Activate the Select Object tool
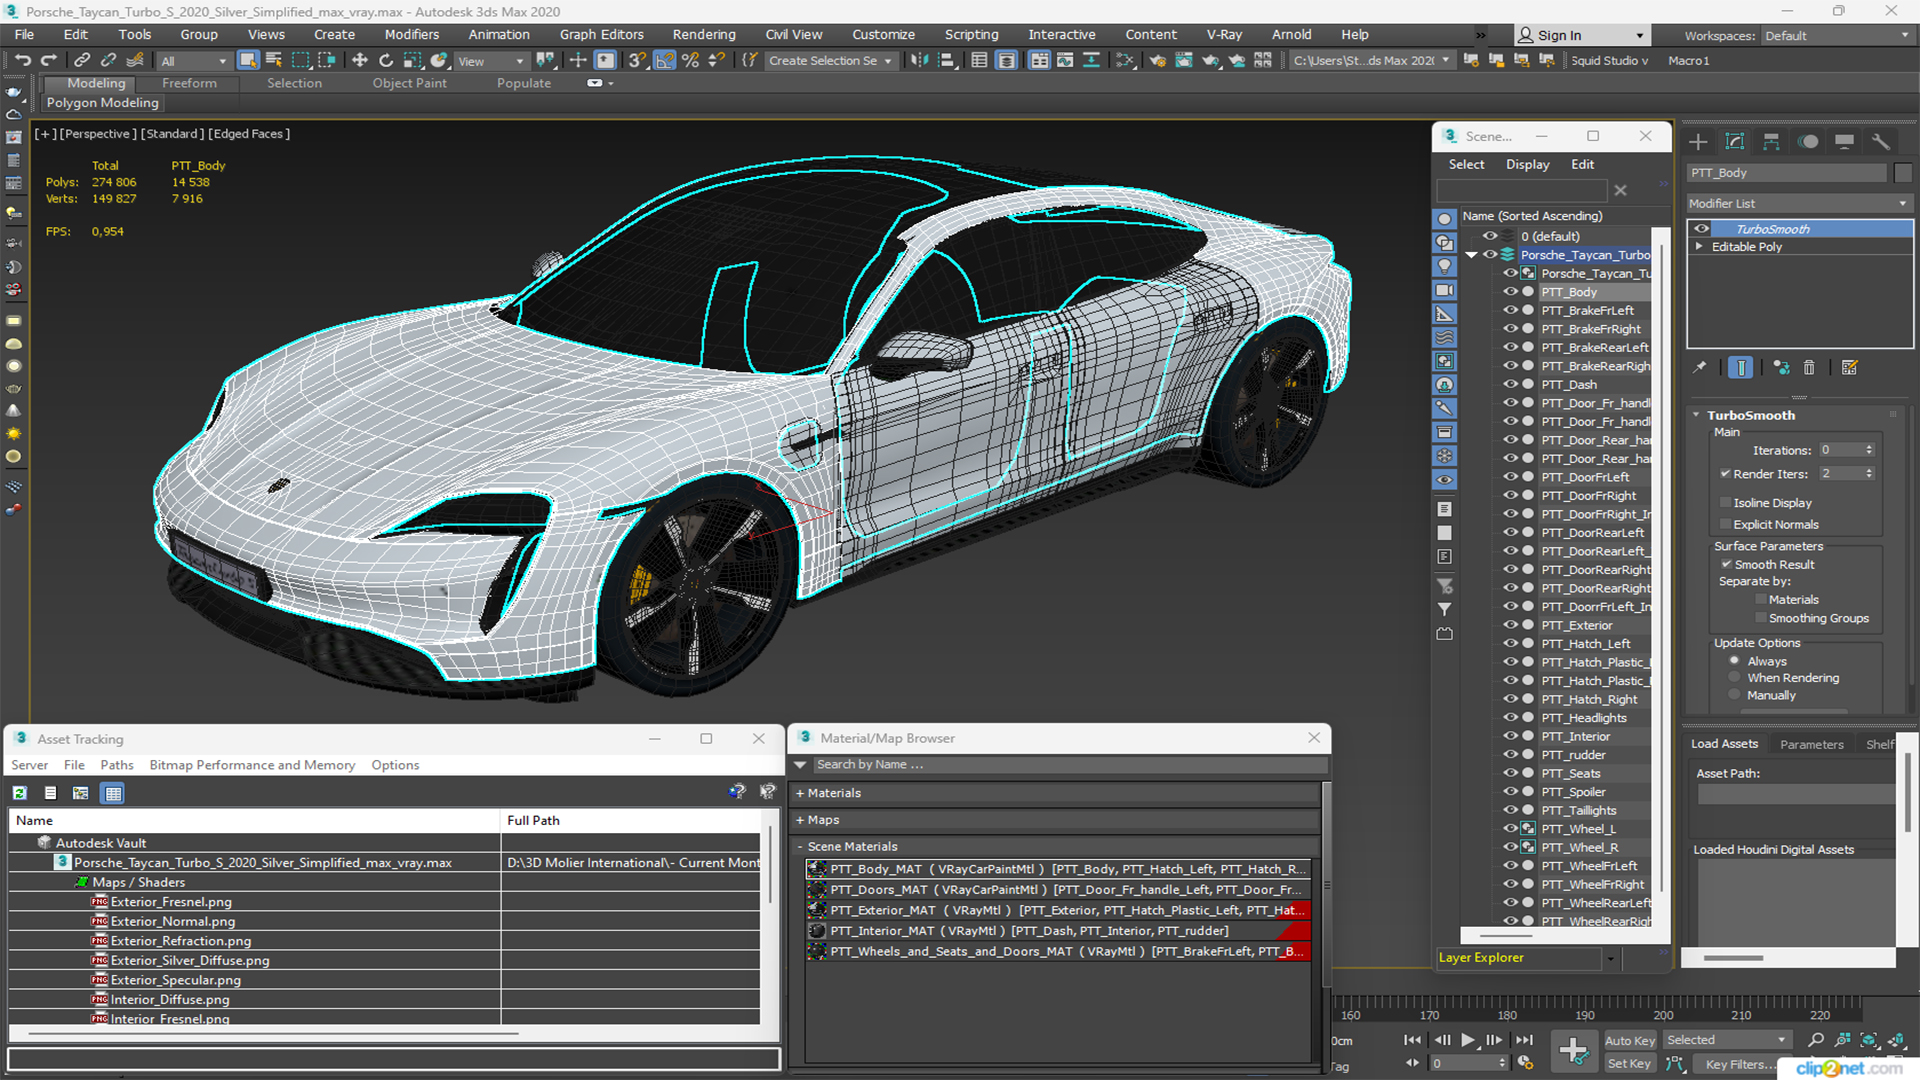1920x1080 pixels. (247, 61)
